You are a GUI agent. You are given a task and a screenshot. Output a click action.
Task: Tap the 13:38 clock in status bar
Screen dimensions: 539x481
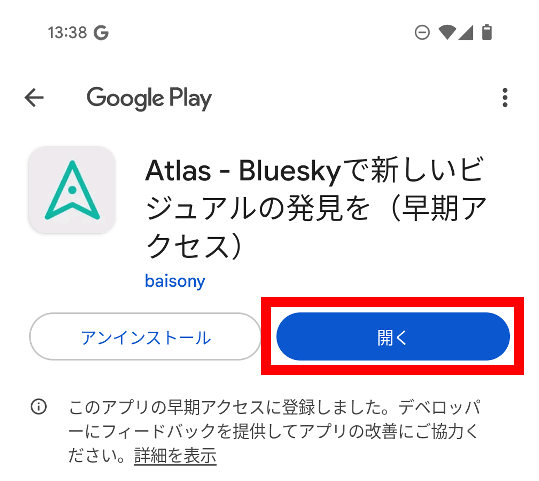(x=67, y=33)
